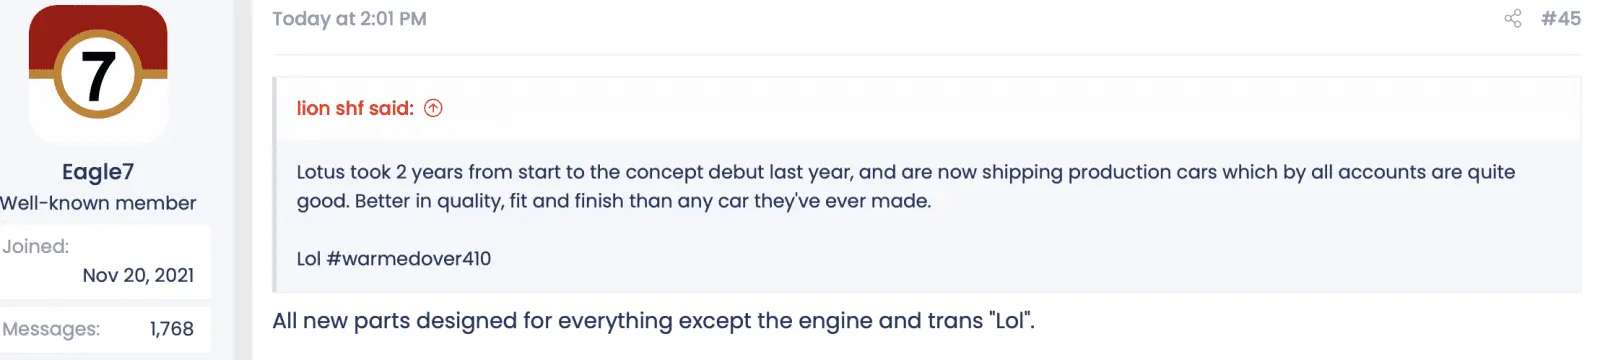Viewport: 1600px width, 360px height.
Task: Click the Lol #warmedover410 line in the quote
Action: pyautogui.click(x=394, y=259)
